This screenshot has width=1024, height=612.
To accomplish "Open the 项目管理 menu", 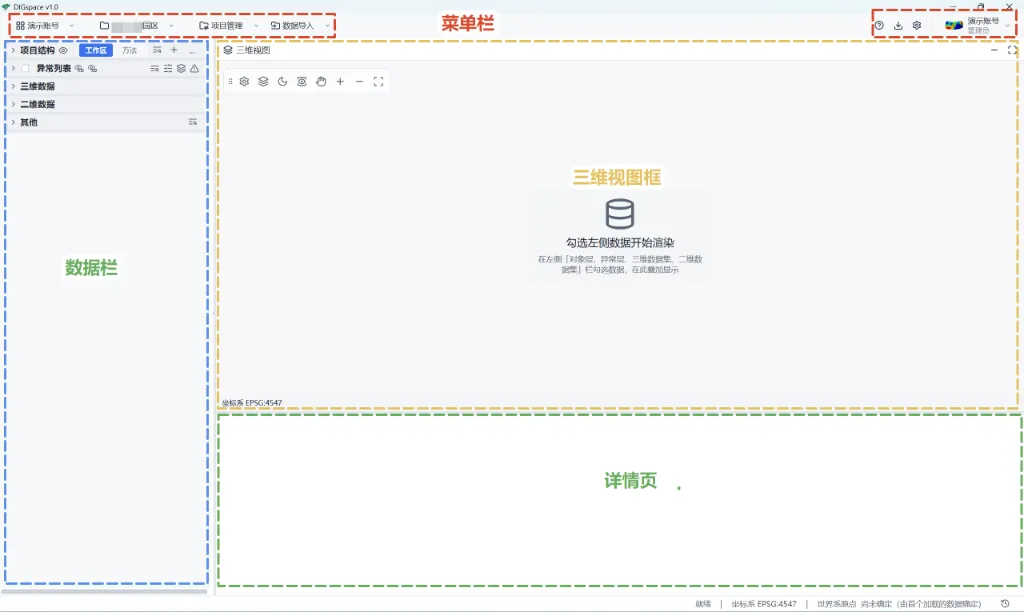I will click(228, 25).
